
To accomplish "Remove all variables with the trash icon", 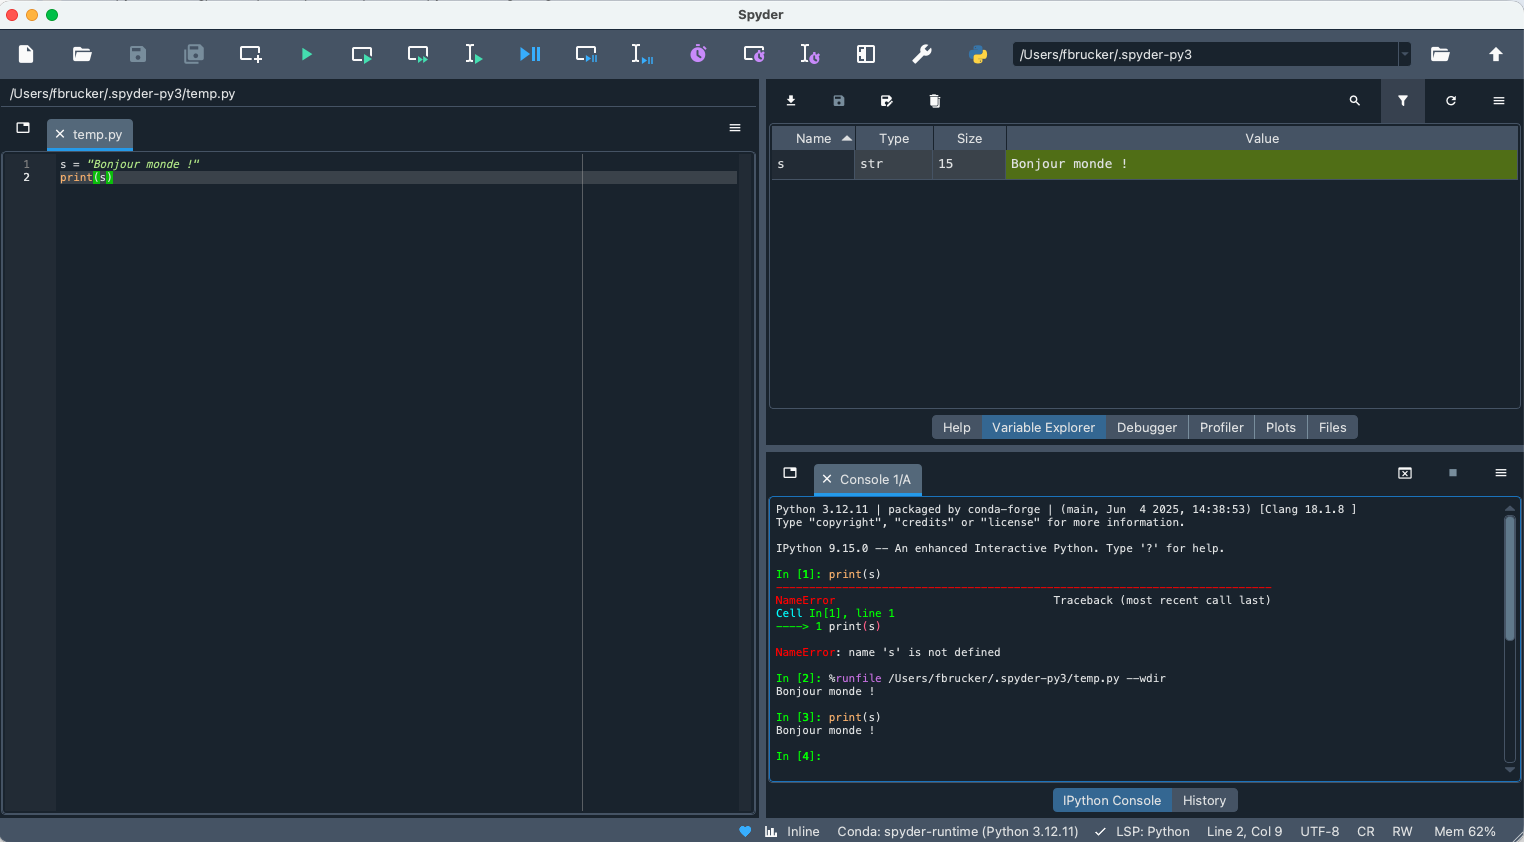I will pyautogui.click(x=935, y=101).
